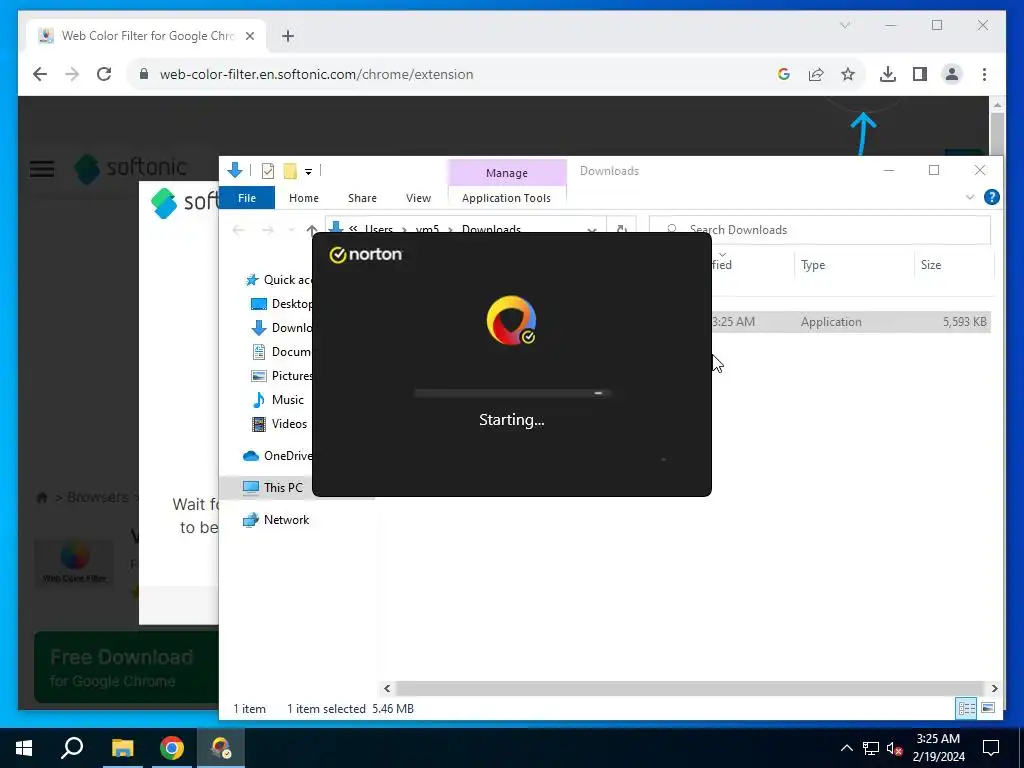Image resolution: width=1024 pixels, height=768 pixels.
Task: Click Search Downloads field
Action: (x=820, y=230)
